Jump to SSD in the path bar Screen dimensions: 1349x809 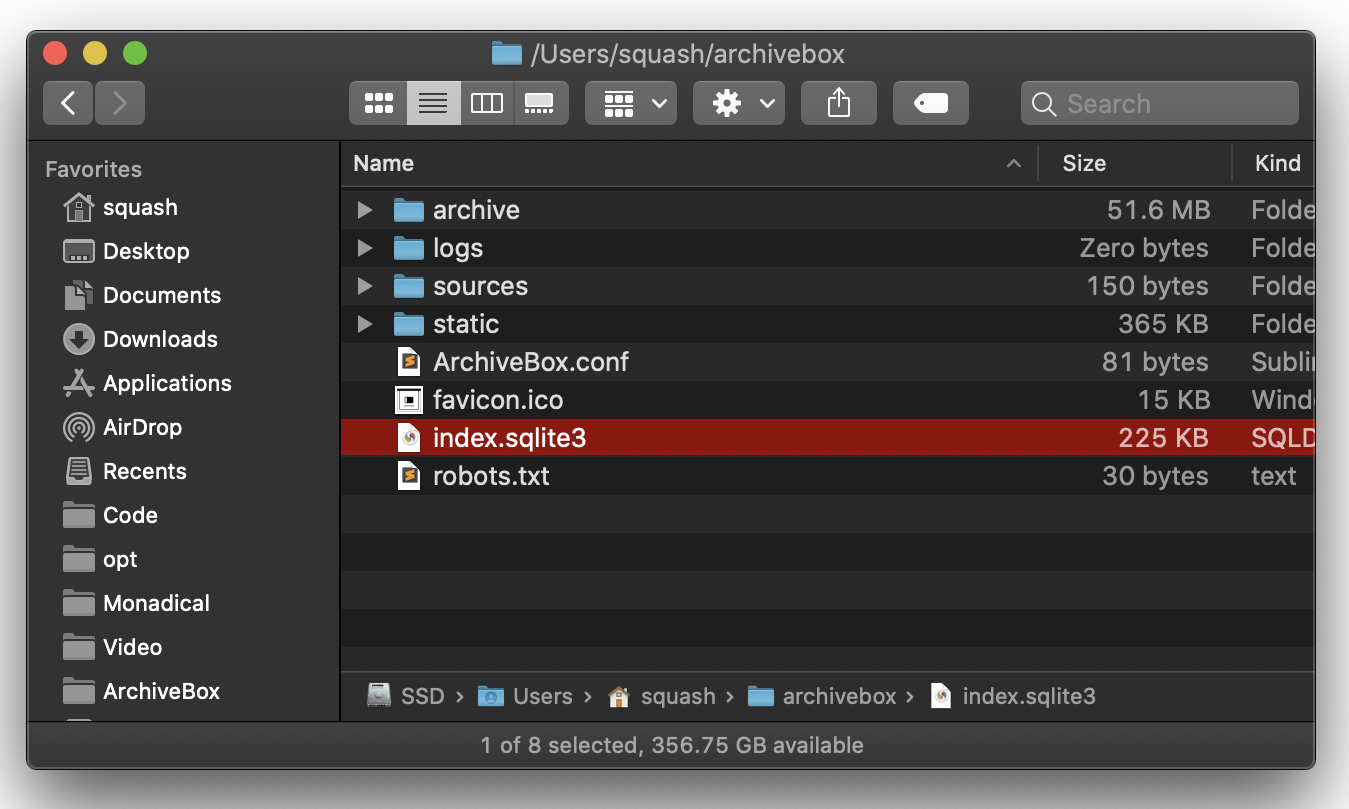pos(406,696)
